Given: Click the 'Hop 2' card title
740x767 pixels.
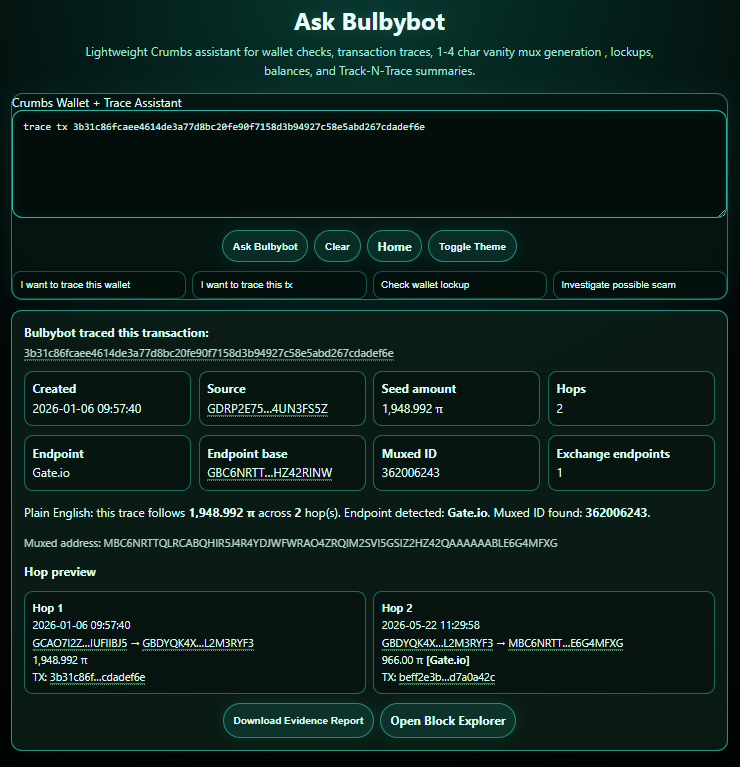Looking at the screenshot, I should (397, 608).
